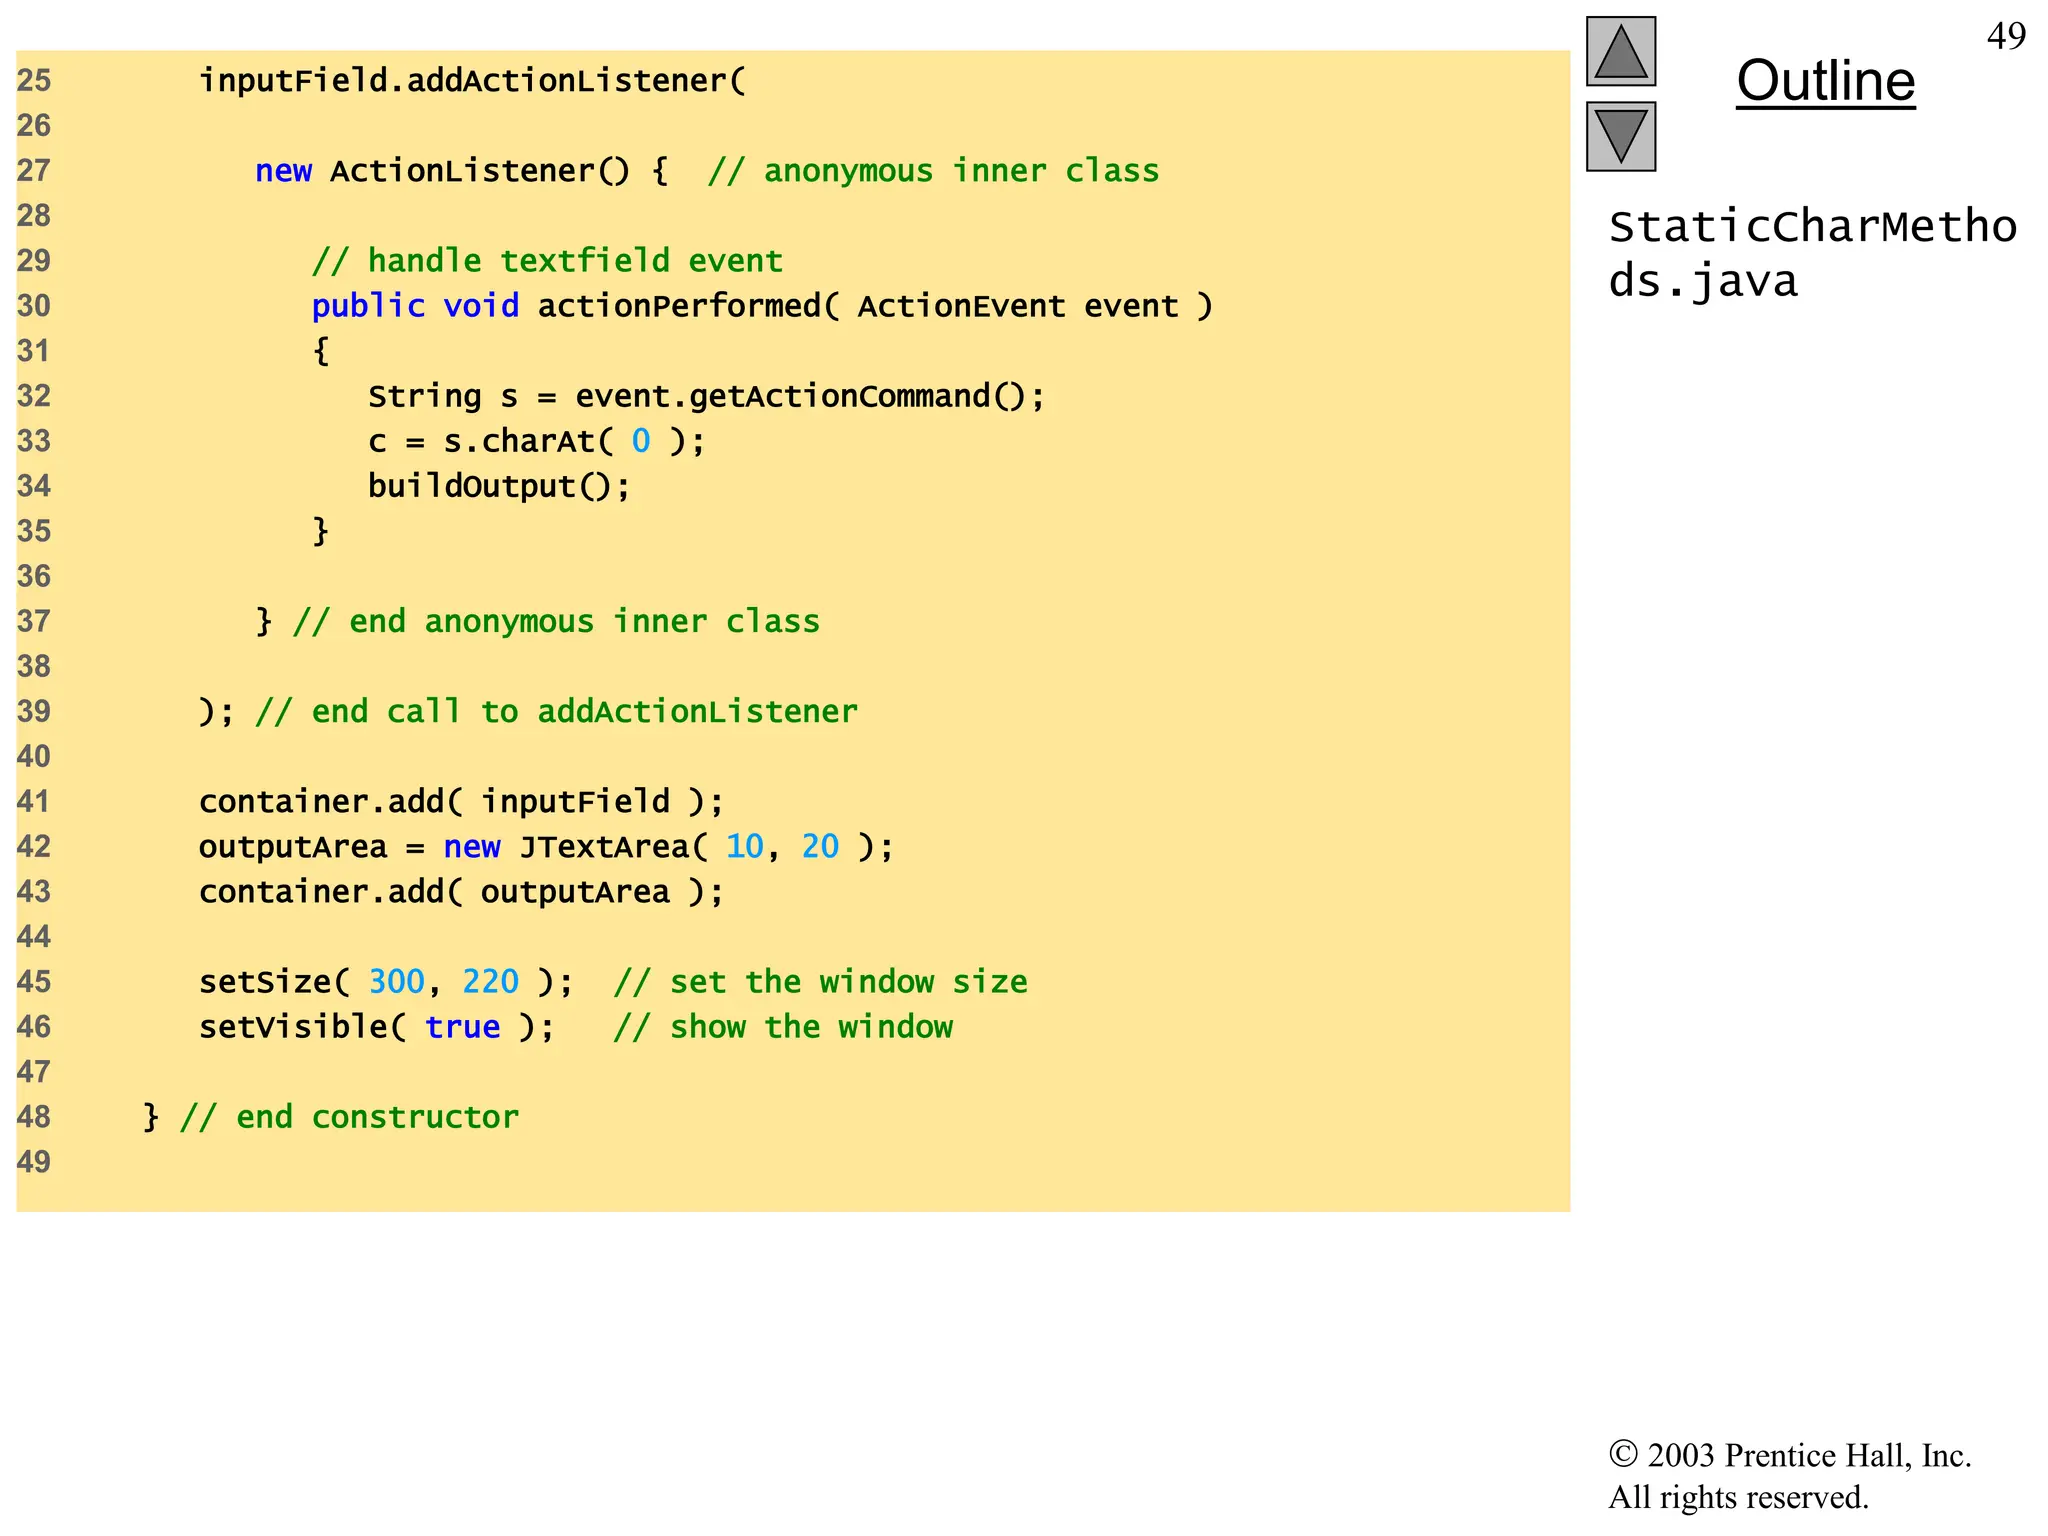The height and width of the screenshot is (1536, 2048).
Task: Click the down arrow navigation button
Action: coord(1620,136)
